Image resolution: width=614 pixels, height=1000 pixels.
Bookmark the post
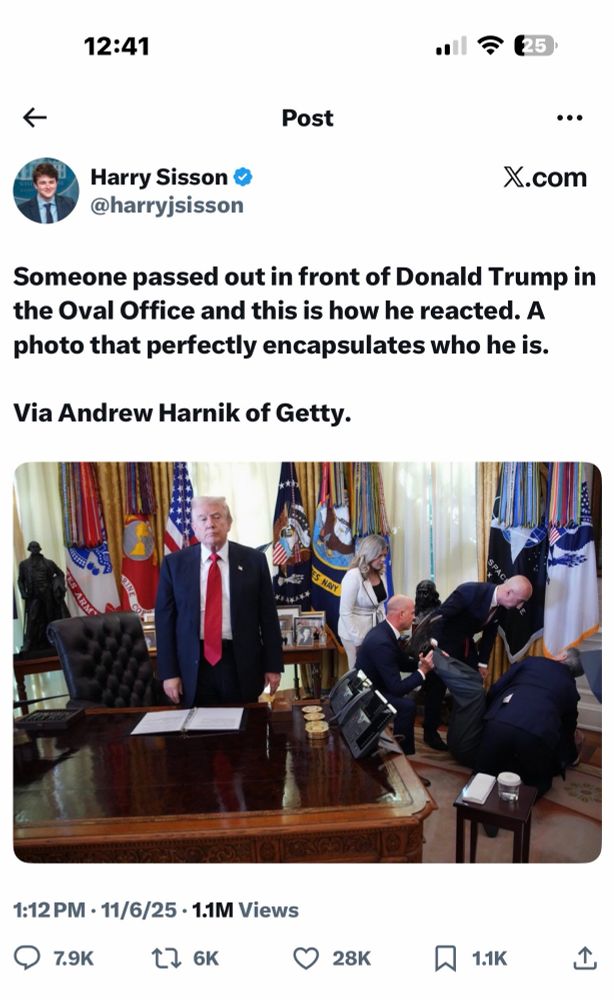pyautogui.click(x=445, y=958)
